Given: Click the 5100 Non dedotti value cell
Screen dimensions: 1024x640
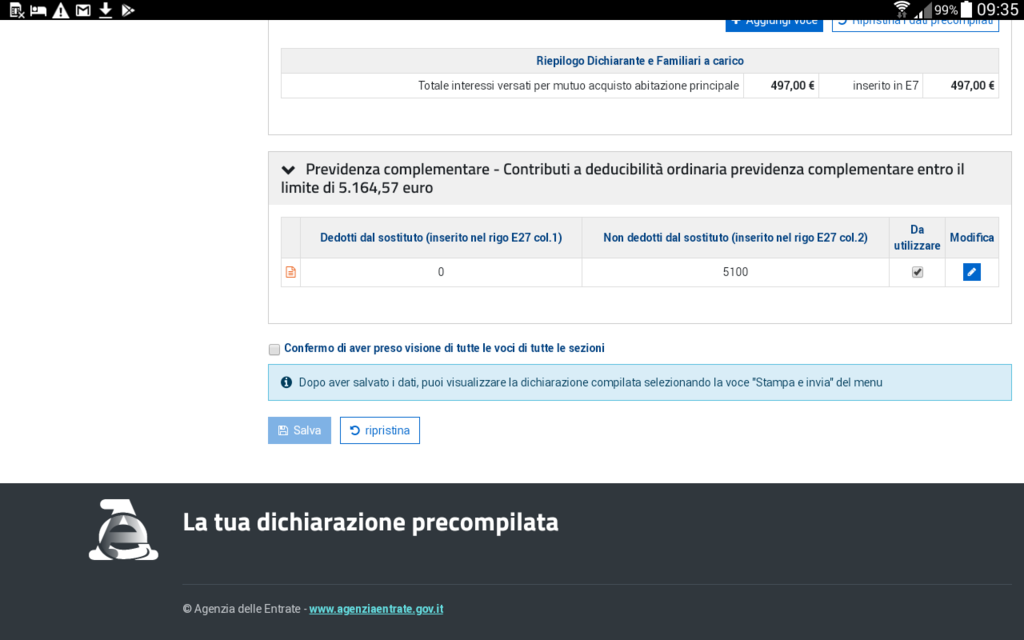Looking at the screenshot, I should [x=735, y=272].
